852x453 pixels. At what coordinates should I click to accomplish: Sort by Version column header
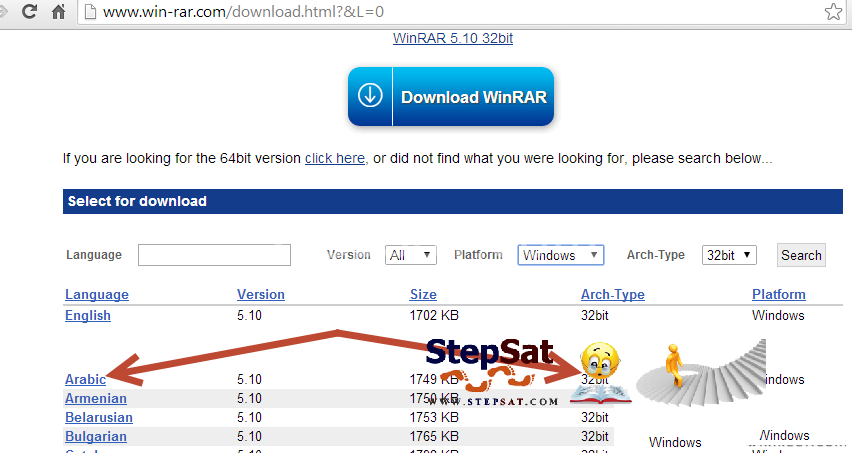pos(260,295)
